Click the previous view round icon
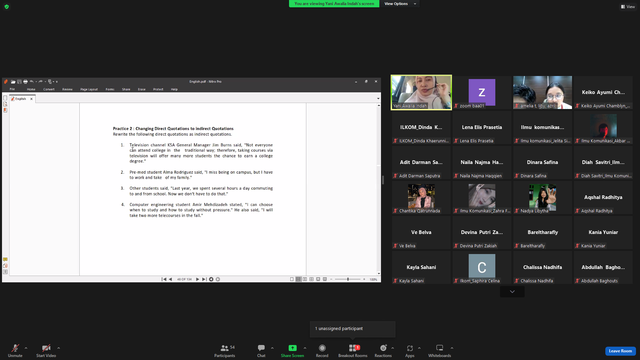This screenshot has height=360, width=640. click(x=211, y=279)
